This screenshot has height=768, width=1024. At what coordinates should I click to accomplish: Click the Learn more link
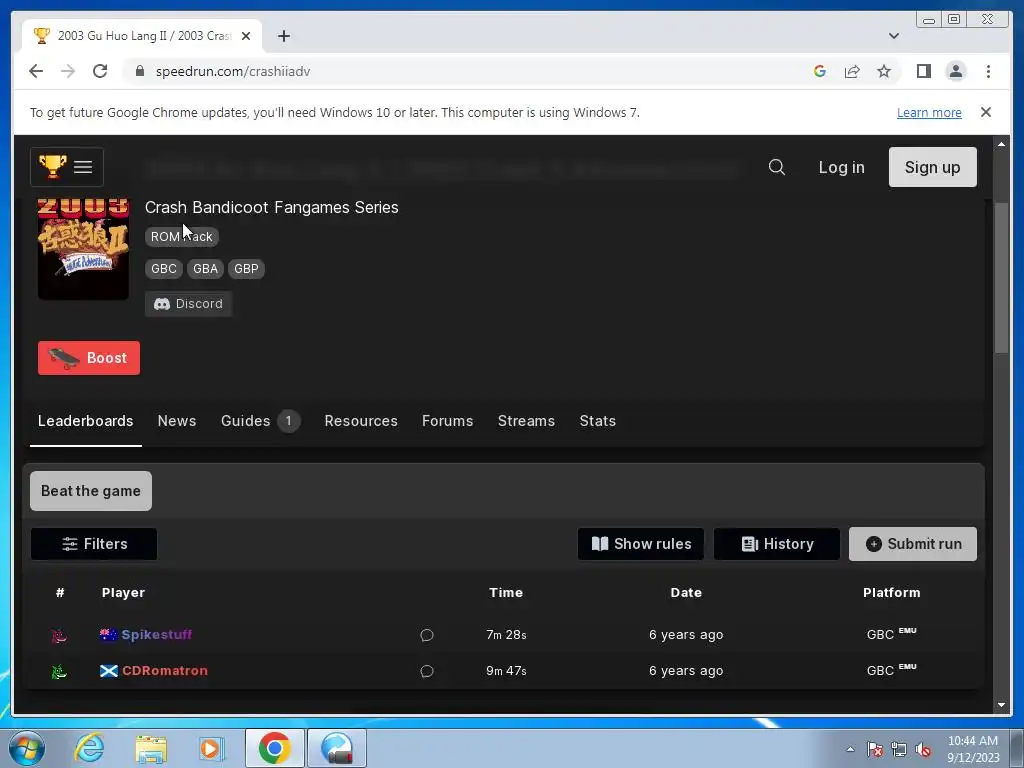(x=929, y=112)
